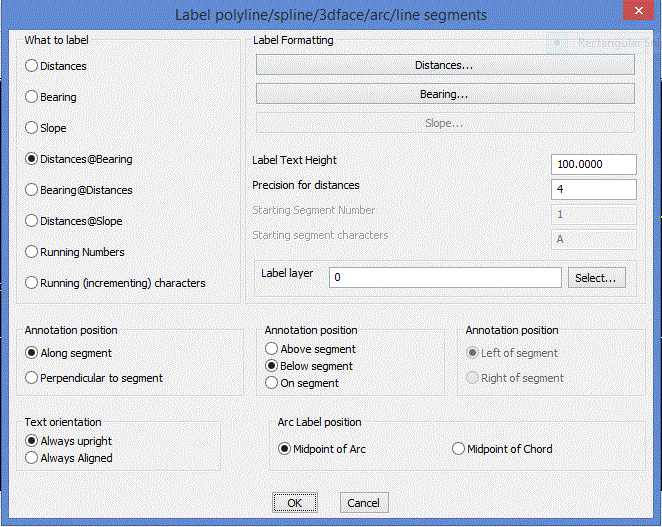Open Bearing... label formatting button
This screenshot has height=527, width=662.
coord(445,94)
